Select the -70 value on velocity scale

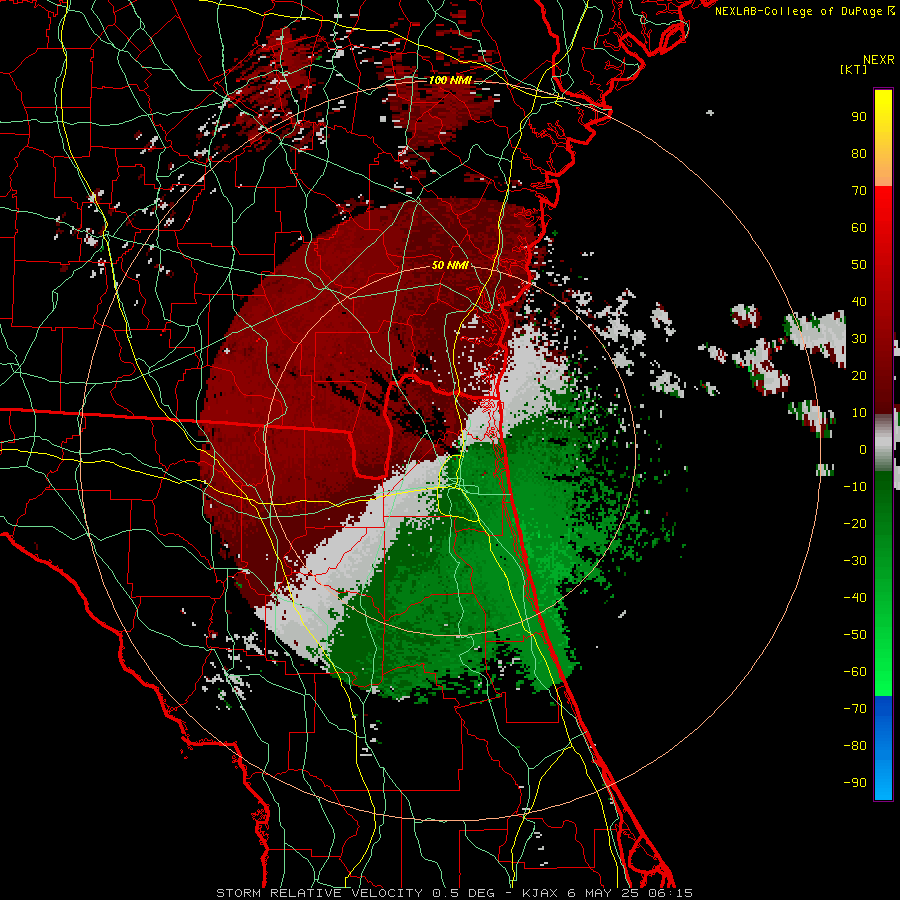855,709
